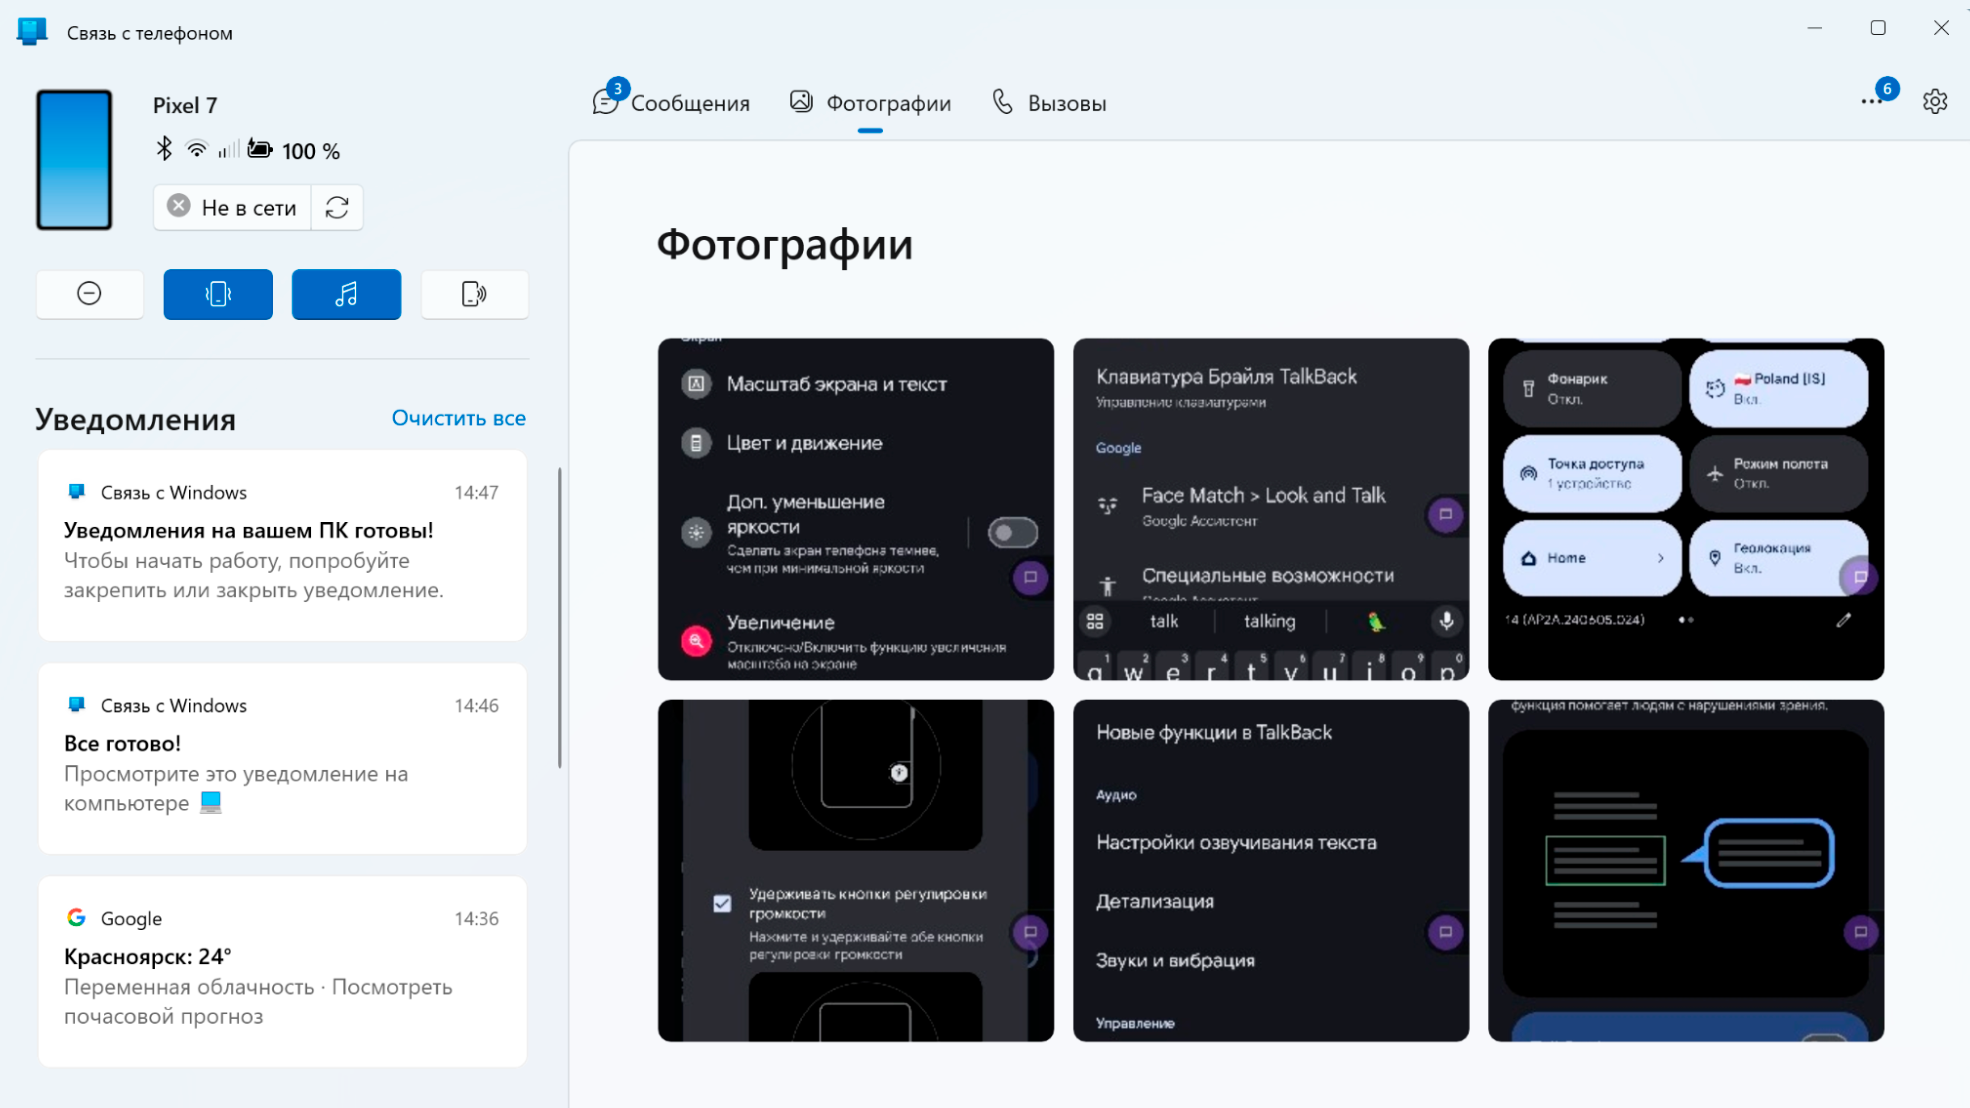The image size is (1970, 1108).
Task: Click the Pixel 7 phone image
Action: 74,160
